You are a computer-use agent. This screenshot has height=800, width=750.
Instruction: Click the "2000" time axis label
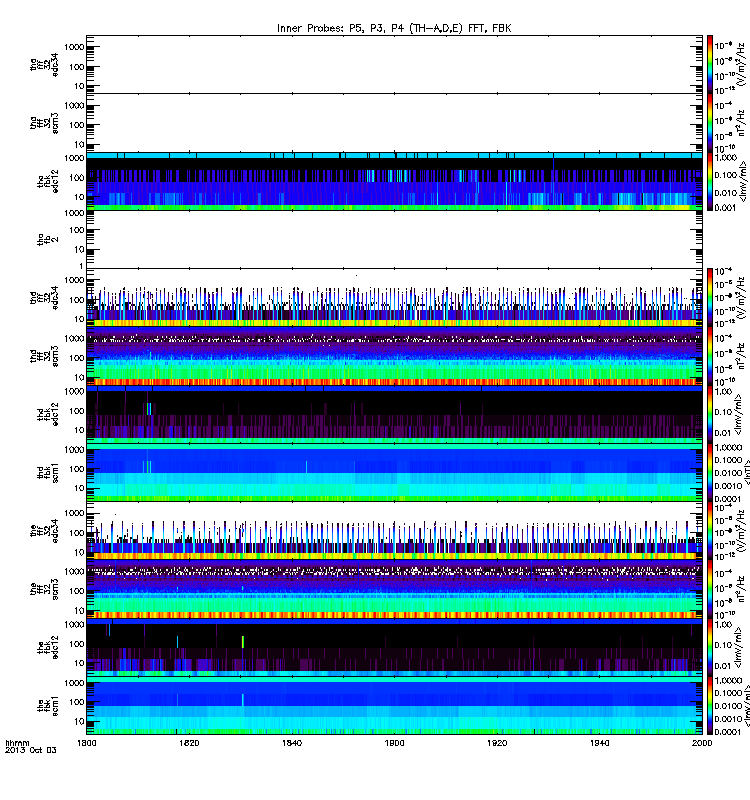(702, 743)
